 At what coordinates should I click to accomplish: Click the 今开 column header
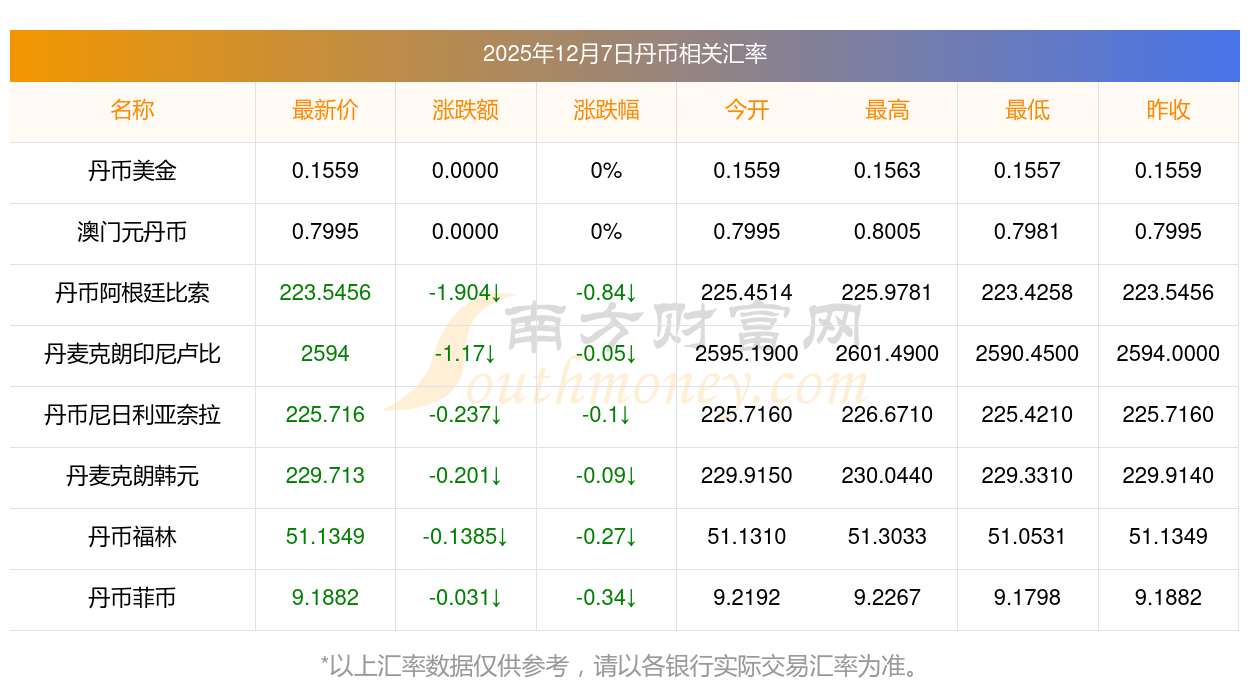coord(746,111)
